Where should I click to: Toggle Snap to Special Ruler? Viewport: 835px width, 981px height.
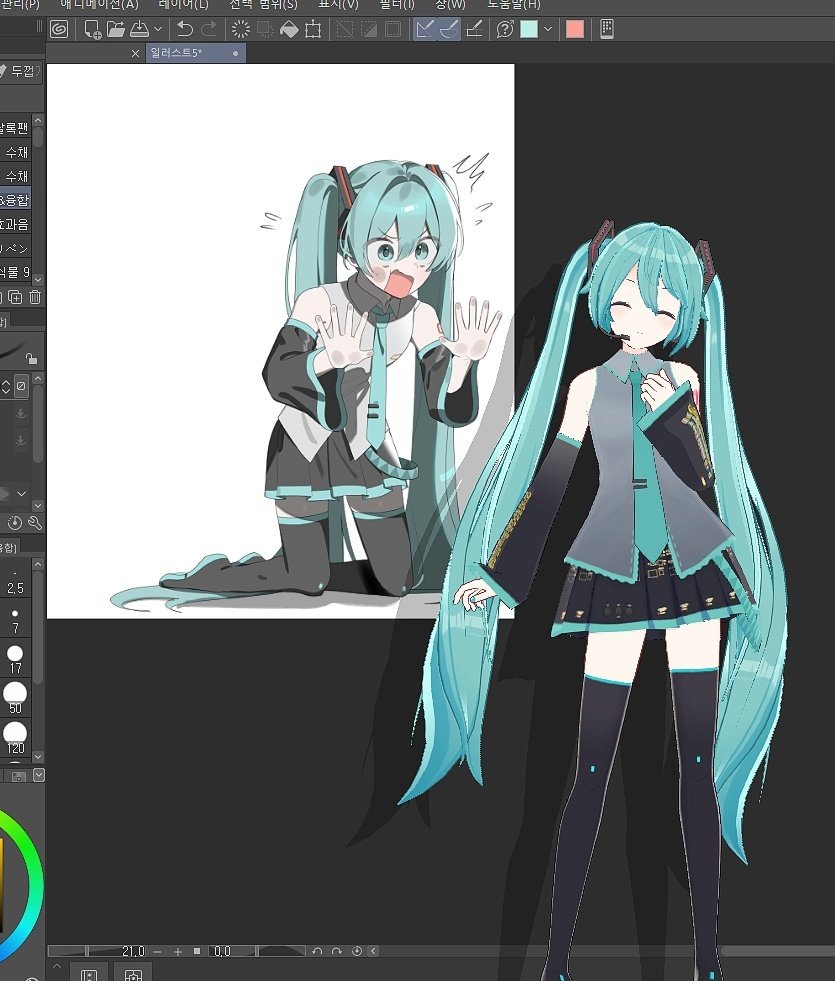(x=449, y=29)
